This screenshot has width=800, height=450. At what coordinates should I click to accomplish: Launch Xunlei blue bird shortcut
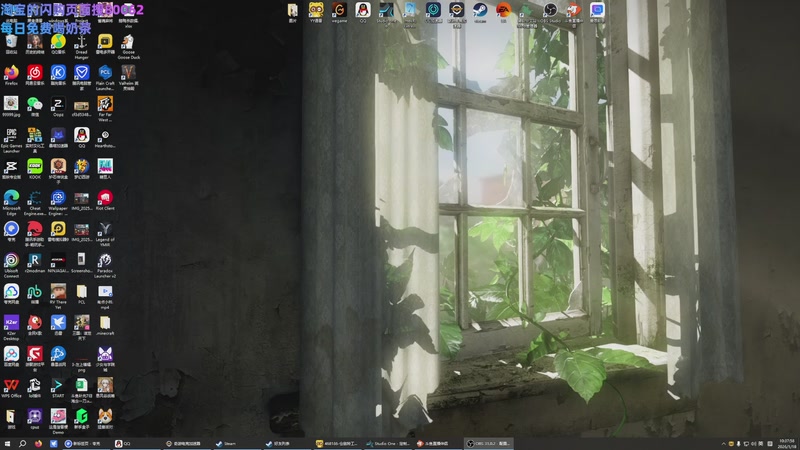pyautogui.click(x=58, y=324)
